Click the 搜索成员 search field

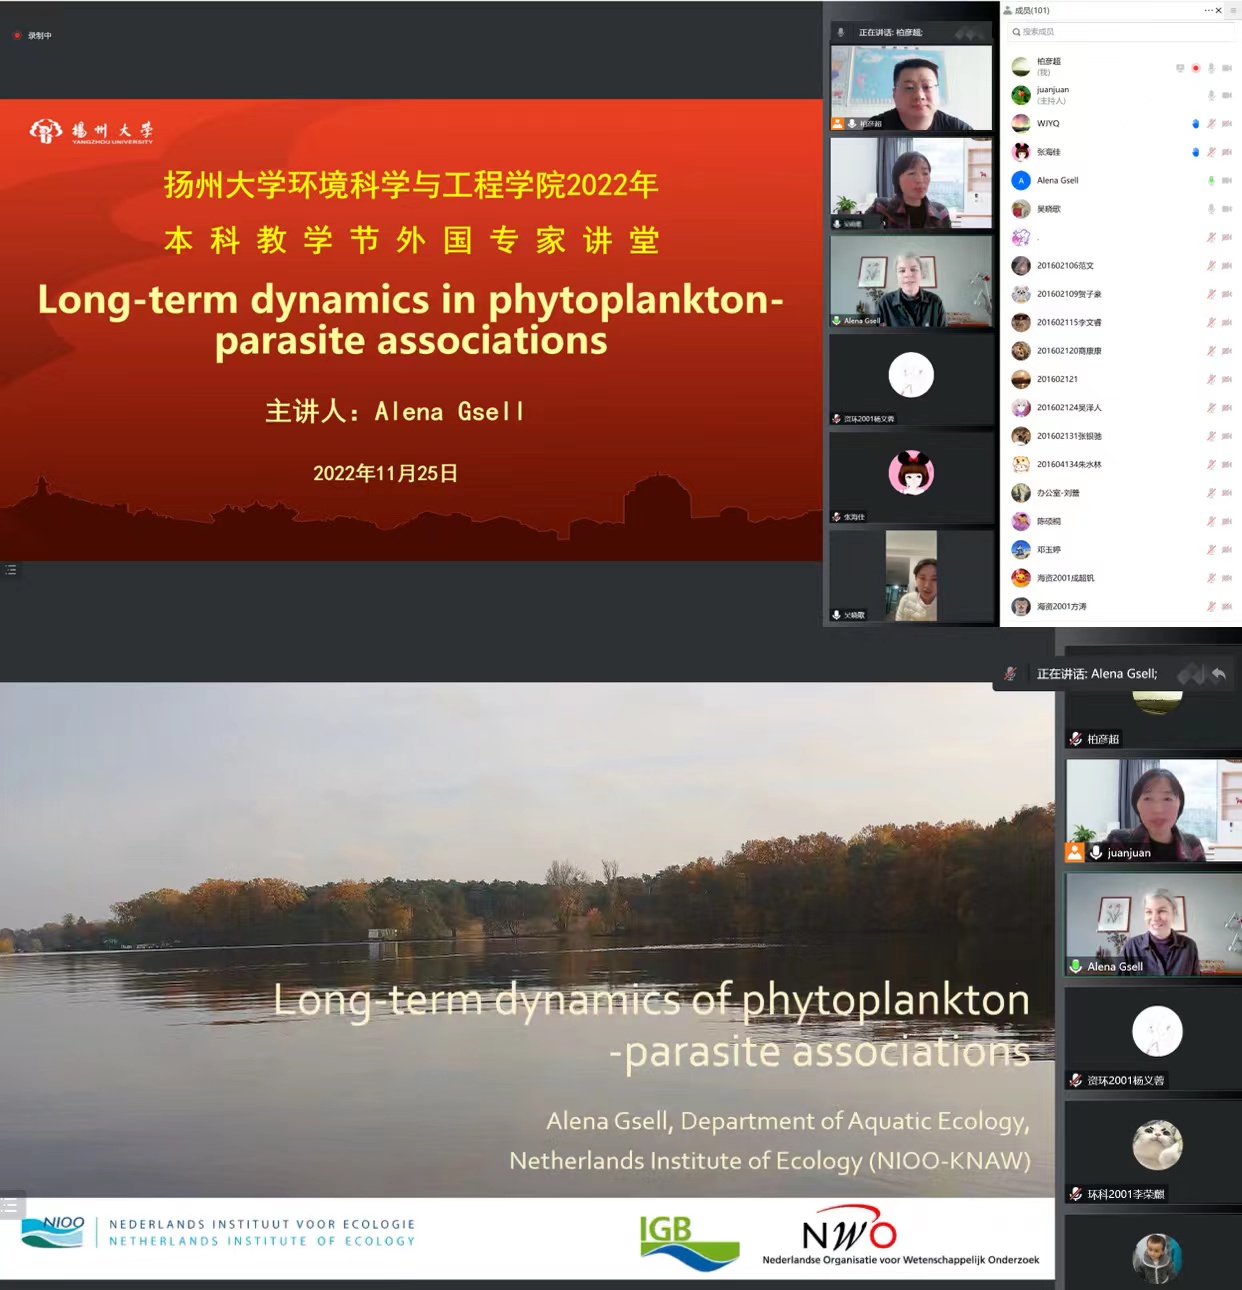pos(1120,32)
